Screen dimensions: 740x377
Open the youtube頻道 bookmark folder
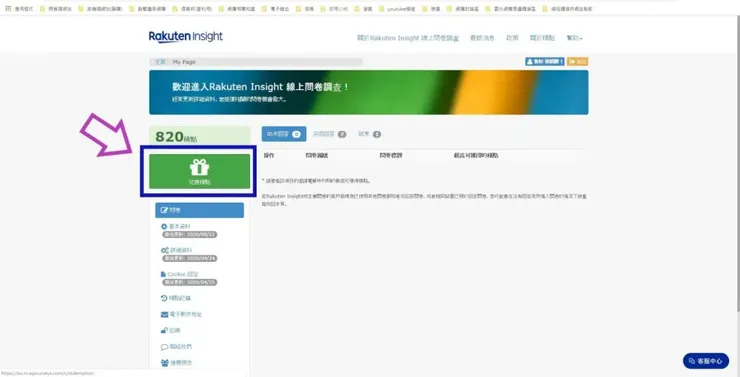397,9
